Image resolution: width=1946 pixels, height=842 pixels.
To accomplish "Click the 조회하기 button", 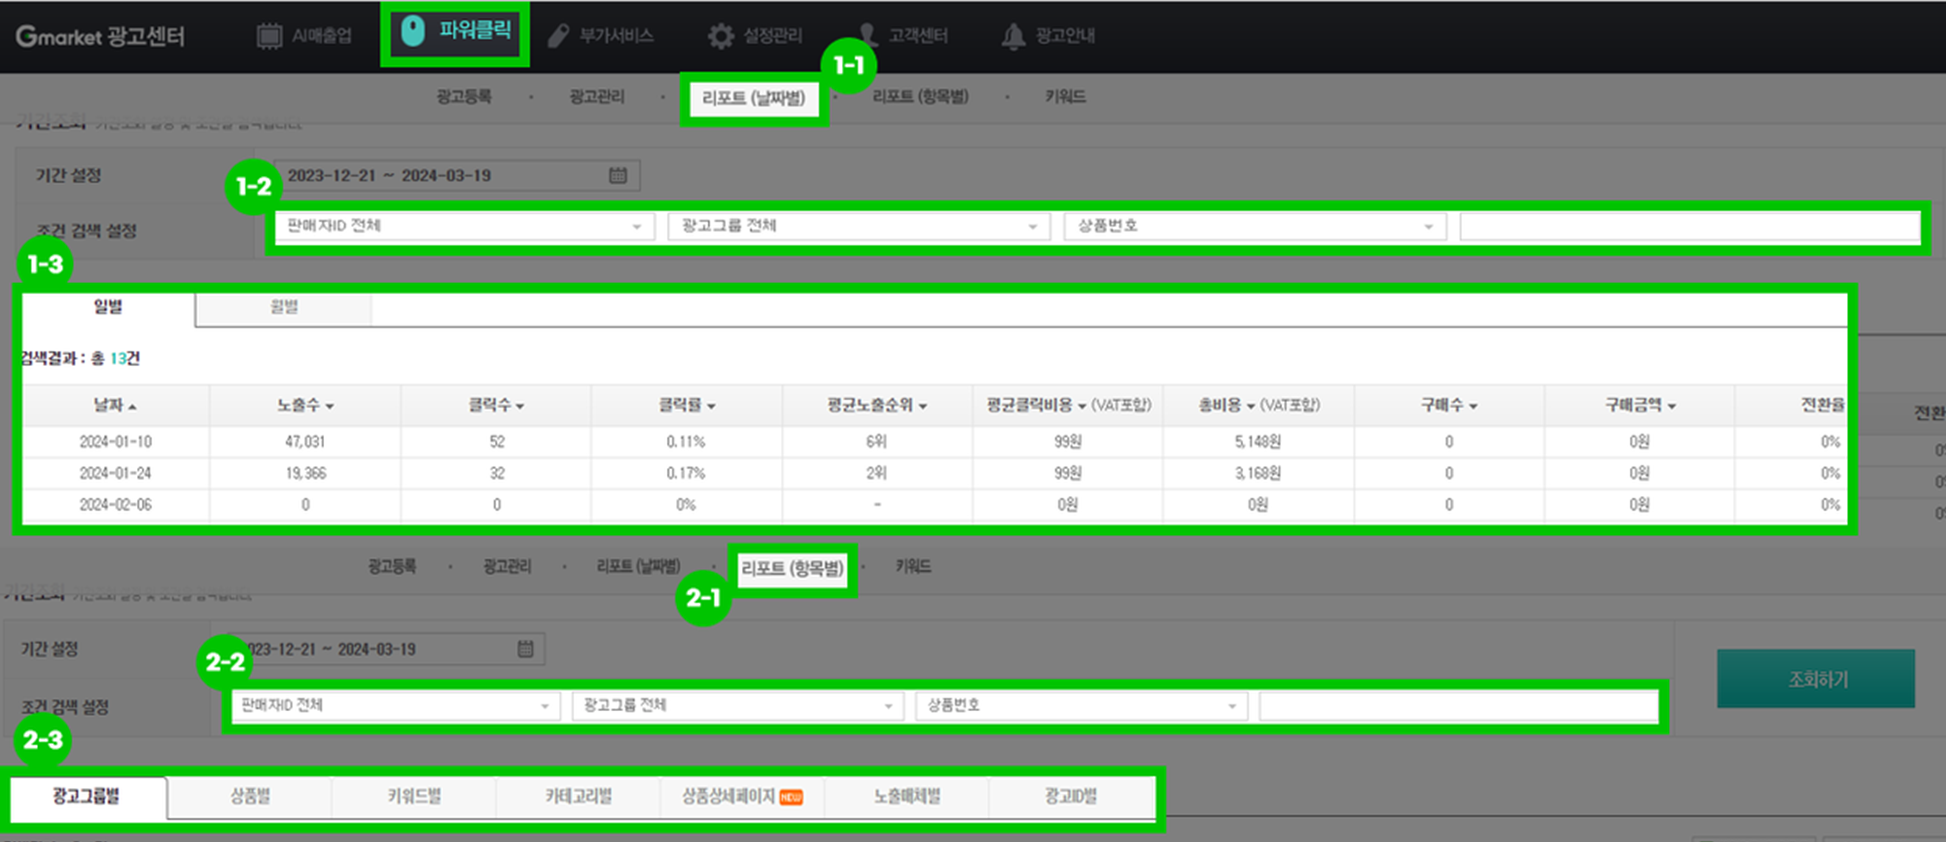I will pos(1816,679).
